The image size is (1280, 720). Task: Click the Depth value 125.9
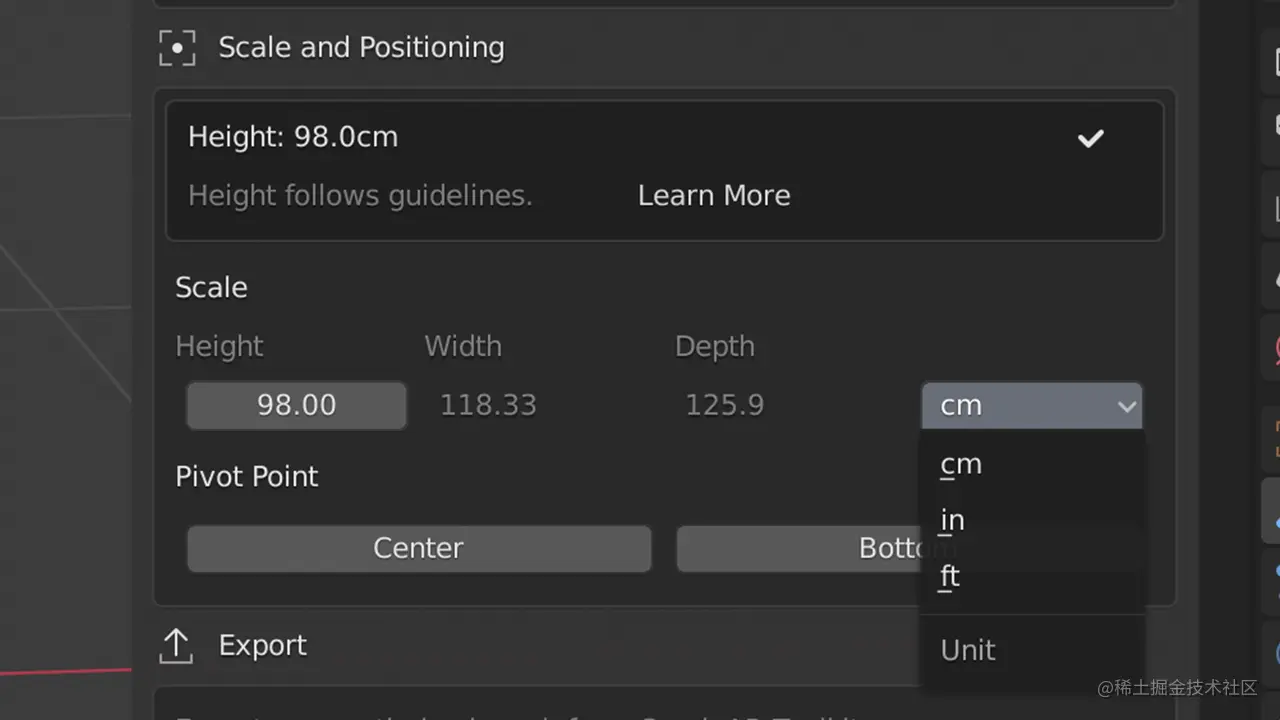pos(724,405)
